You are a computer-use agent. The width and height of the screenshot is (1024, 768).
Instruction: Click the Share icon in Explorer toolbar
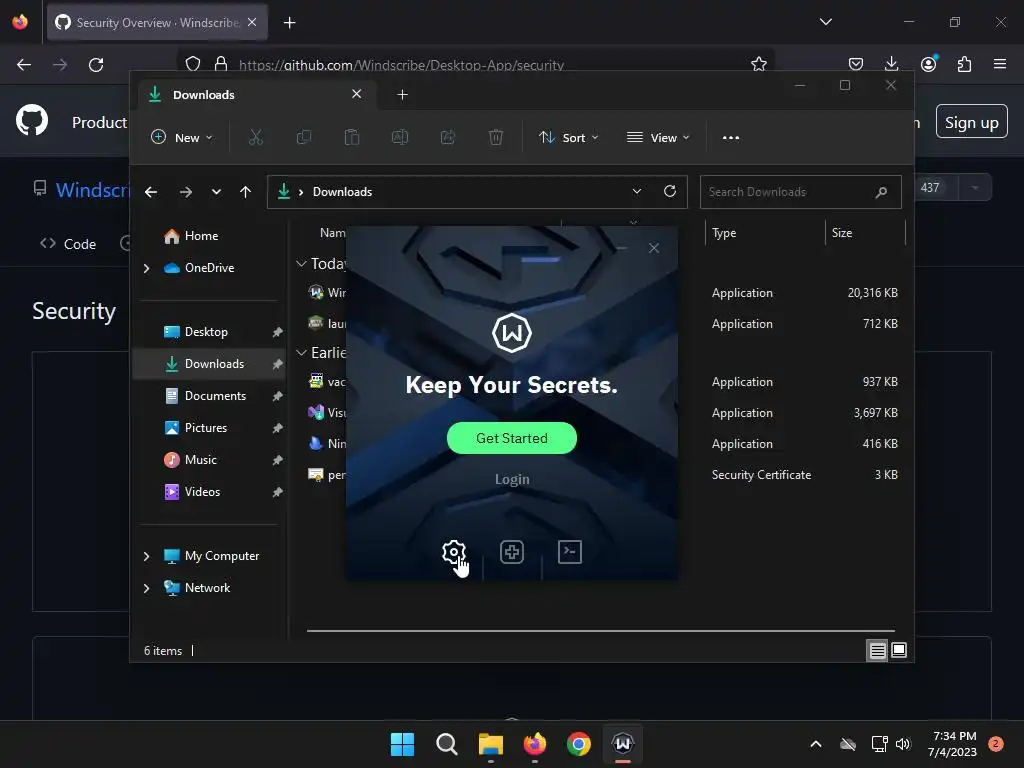(x=448, y=137)
